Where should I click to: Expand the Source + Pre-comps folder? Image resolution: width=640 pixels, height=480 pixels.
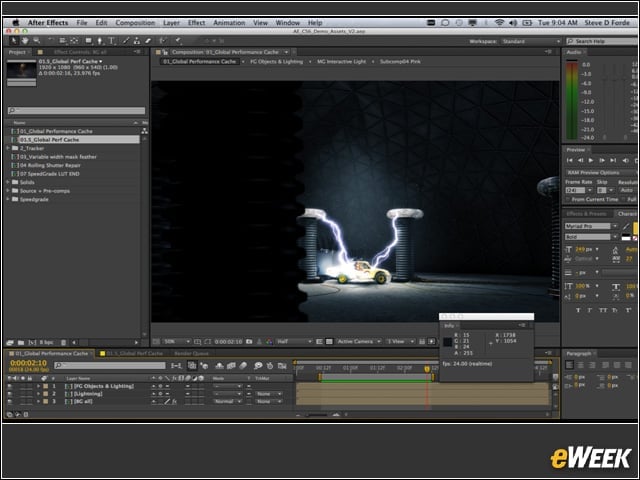8,191
